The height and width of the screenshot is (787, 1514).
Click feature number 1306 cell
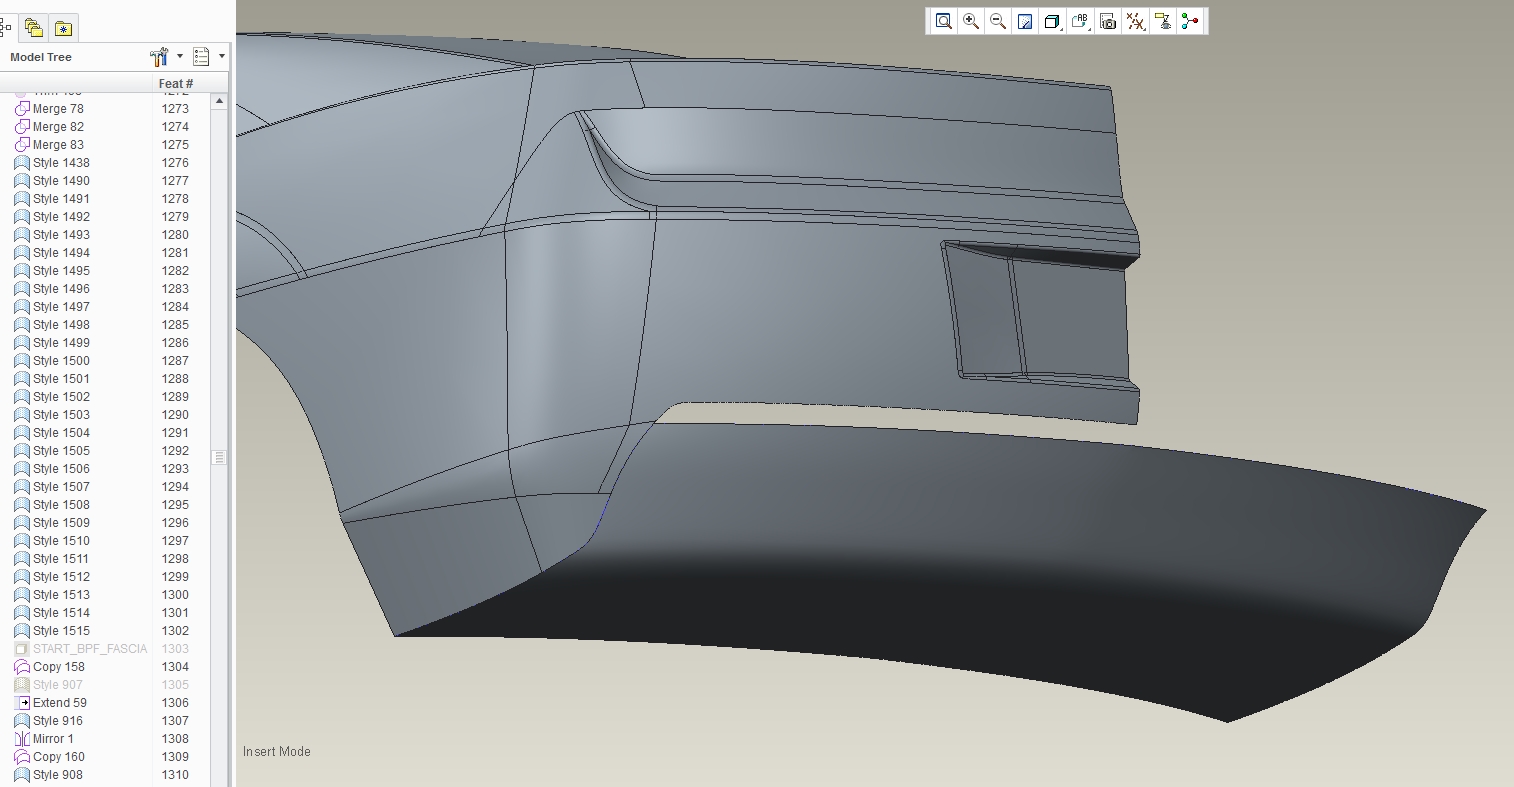(175, 703)
